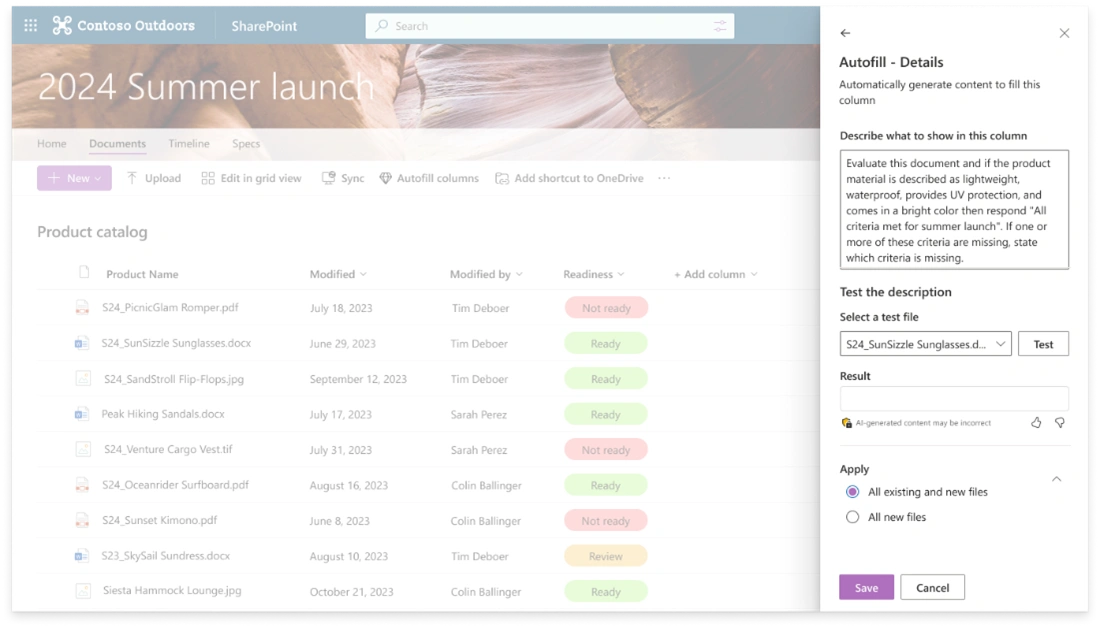
Task: Open the Specs tab
Action: pos(245,143)
